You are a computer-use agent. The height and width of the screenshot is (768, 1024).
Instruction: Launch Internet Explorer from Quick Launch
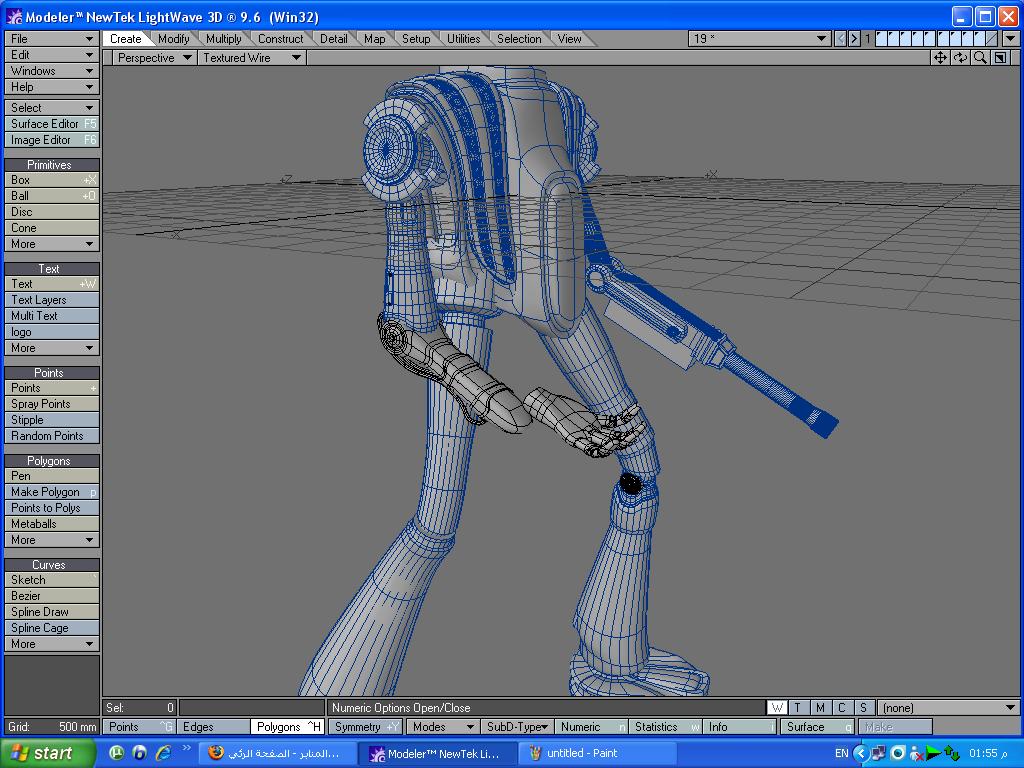pos(163,753)
